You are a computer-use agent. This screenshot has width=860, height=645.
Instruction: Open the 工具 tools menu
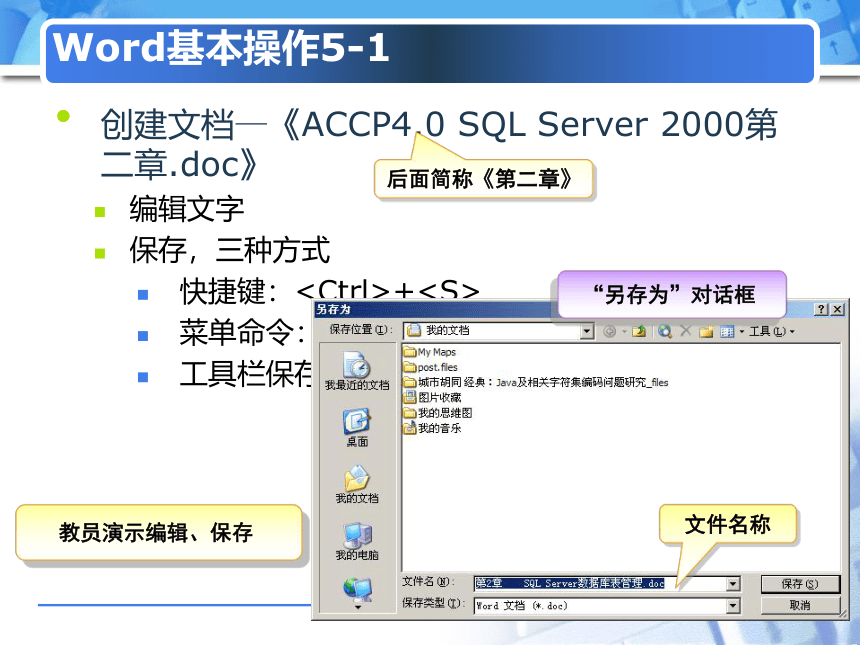click(x=771, y=331)
